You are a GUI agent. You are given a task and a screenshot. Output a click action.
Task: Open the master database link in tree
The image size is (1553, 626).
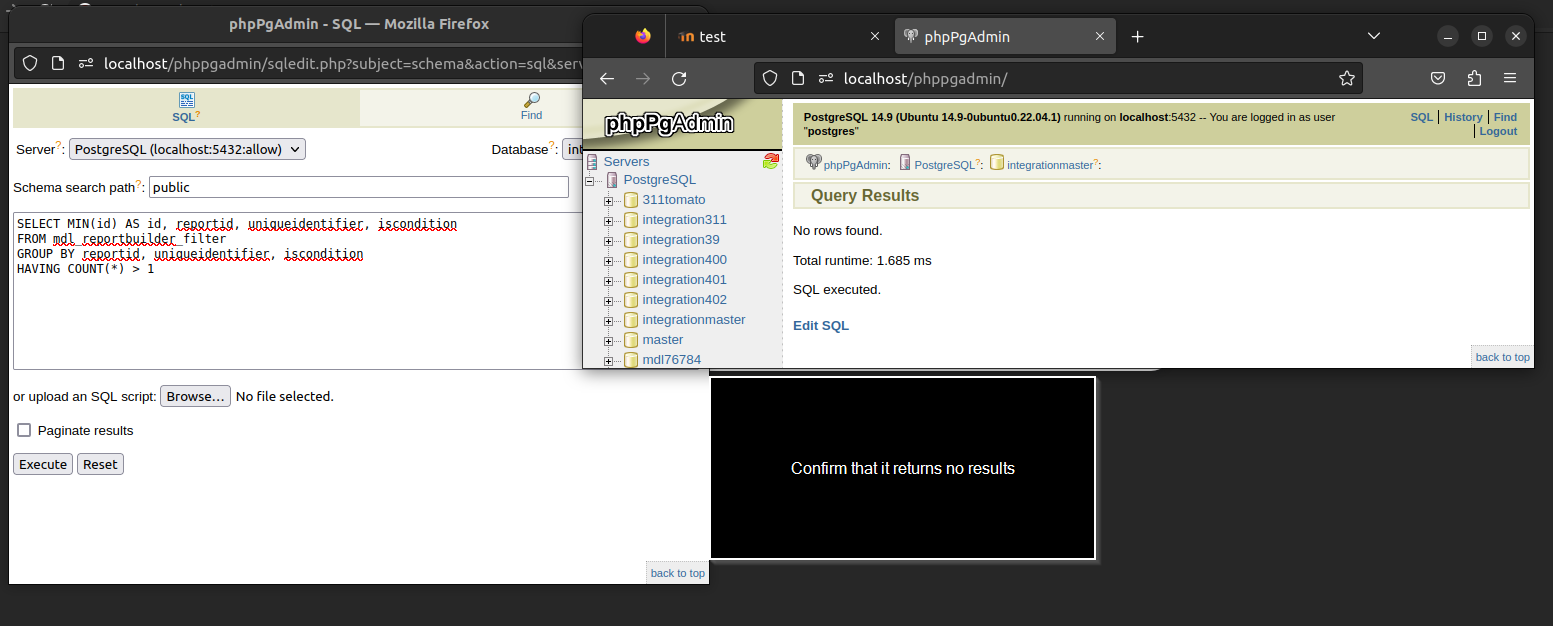click(663, 340)
